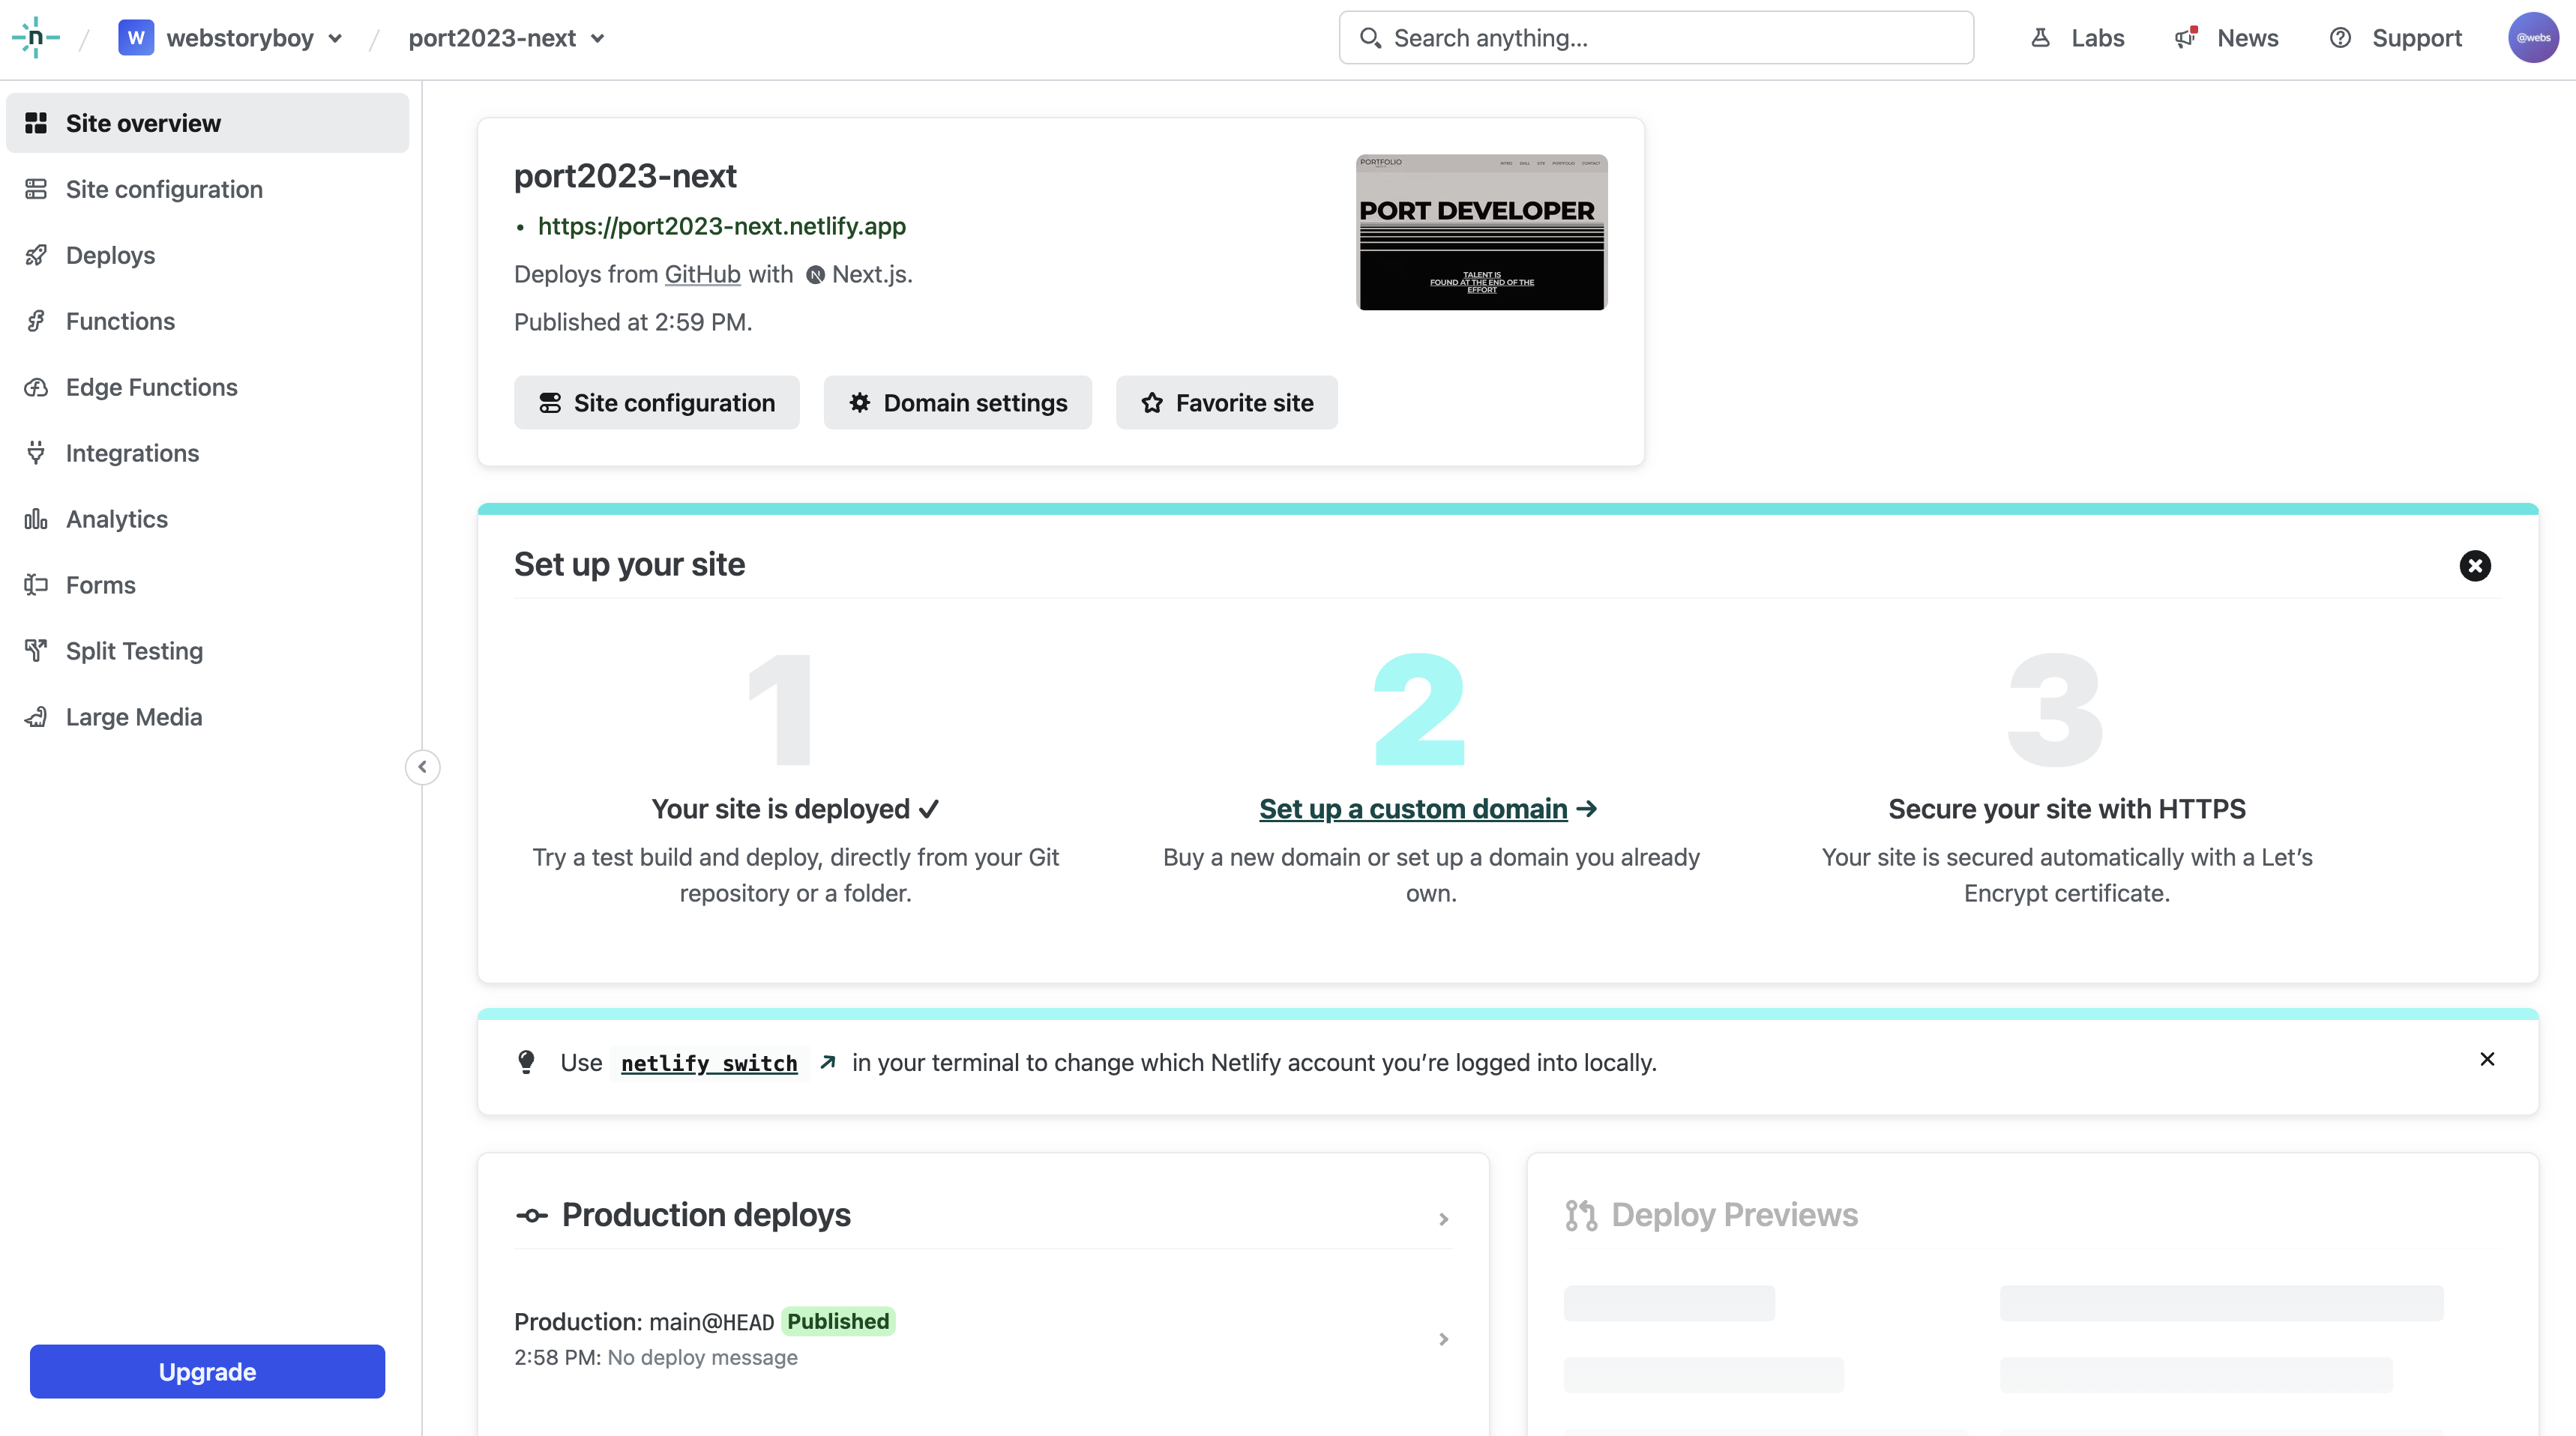Viewport: 2576px width, 1436px height.
Task: Dismiss the Set up your site panel
Action: [x=2473, y=566]
